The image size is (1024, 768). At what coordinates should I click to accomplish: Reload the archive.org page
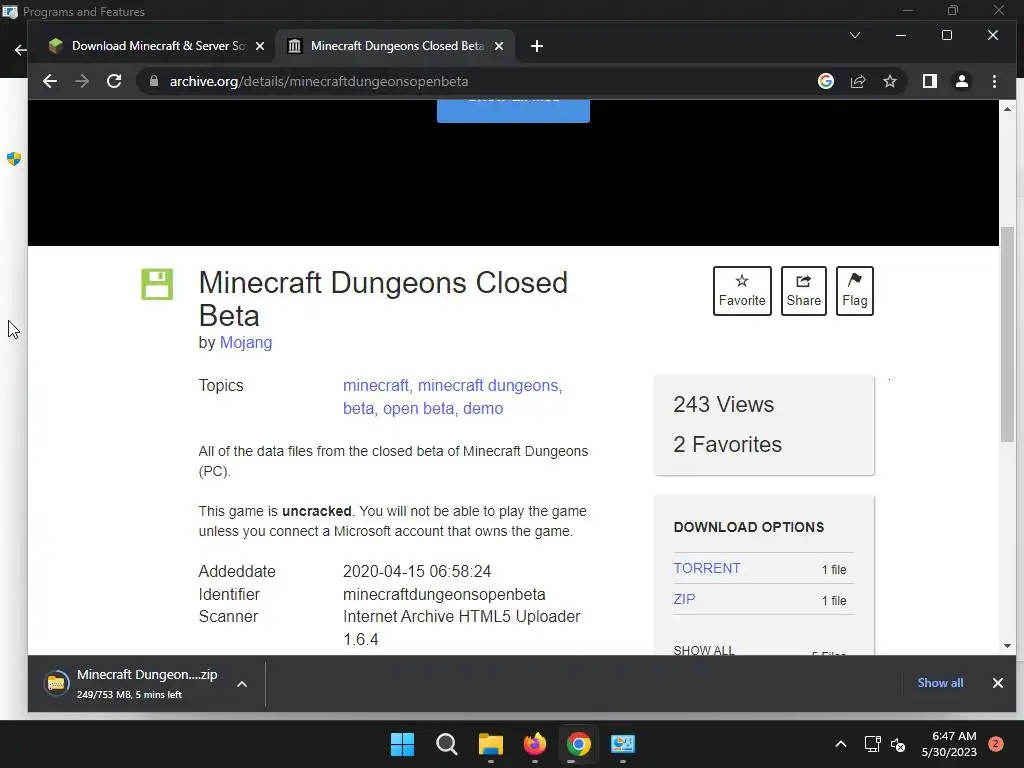[114, 81]
